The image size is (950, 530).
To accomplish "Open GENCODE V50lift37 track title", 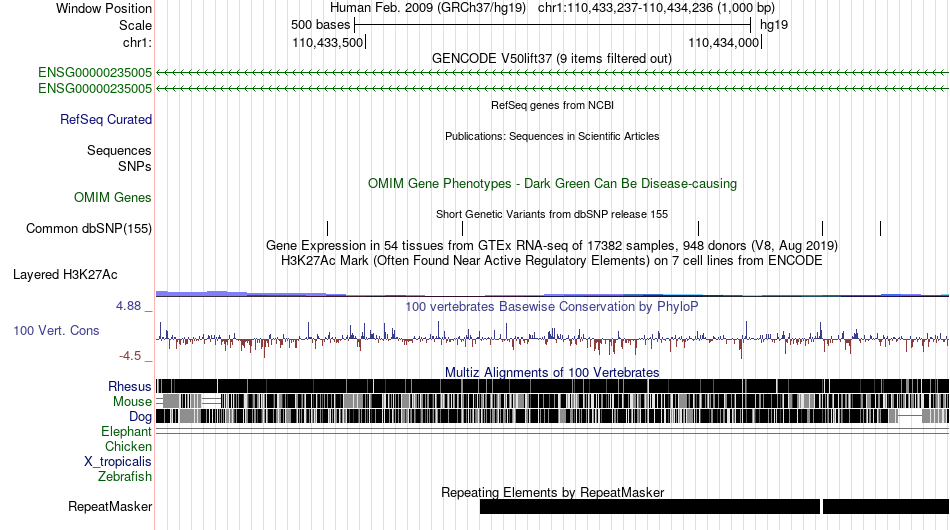I will pos(551,59).
